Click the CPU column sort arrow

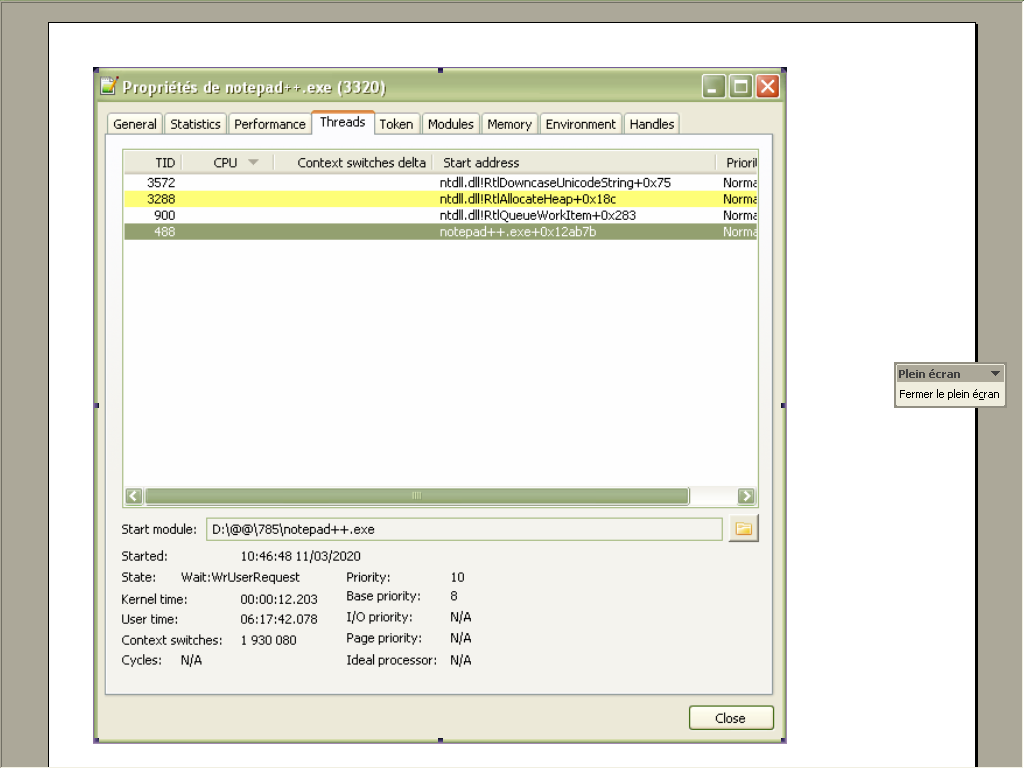coord(253,162)
